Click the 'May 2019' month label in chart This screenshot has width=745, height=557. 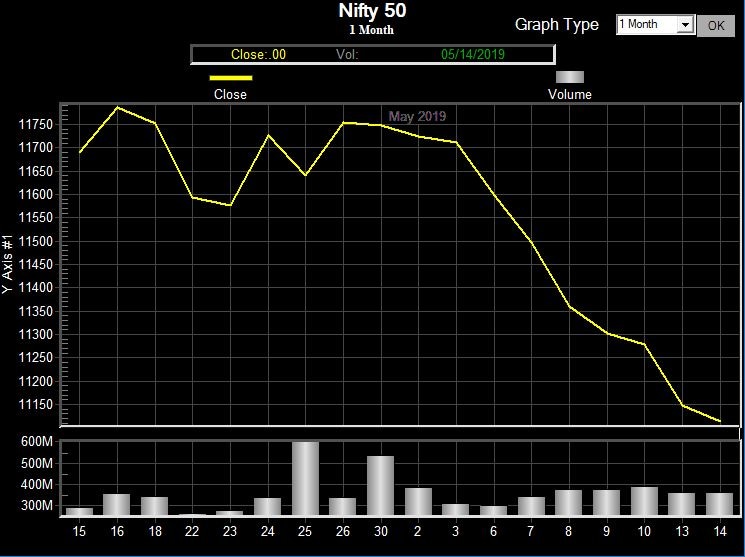tap(417, 117)
